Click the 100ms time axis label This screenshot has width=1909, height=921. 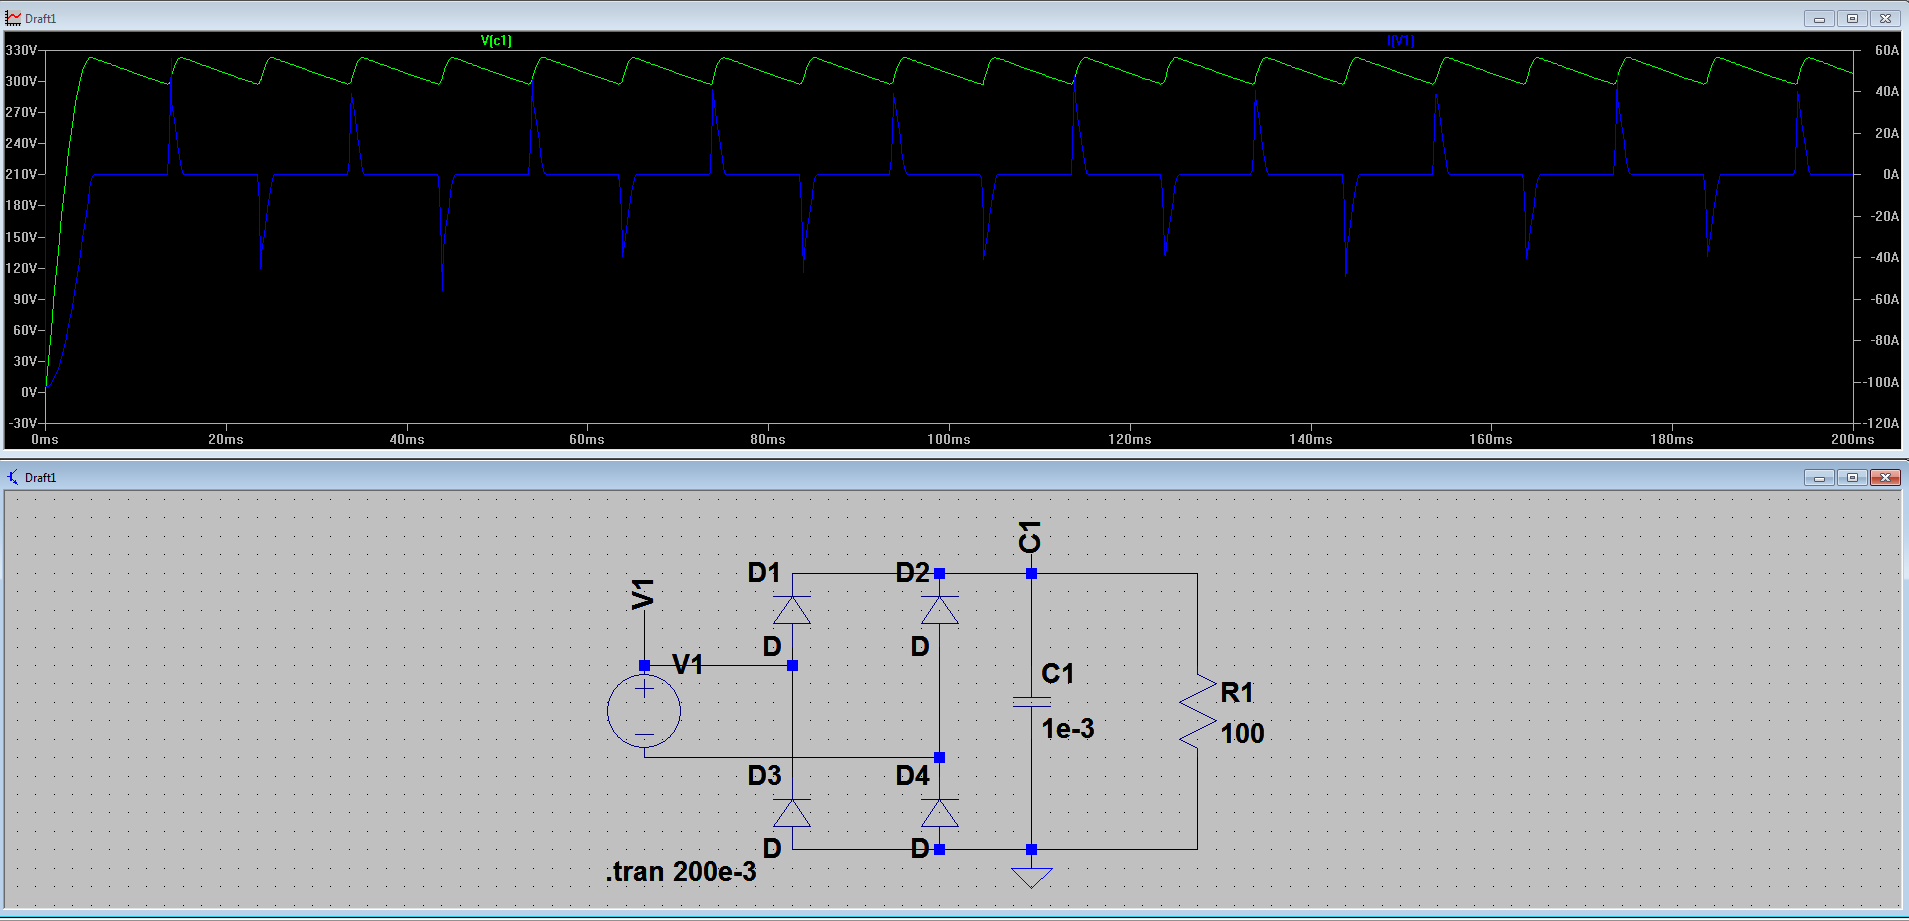point(949,440)
